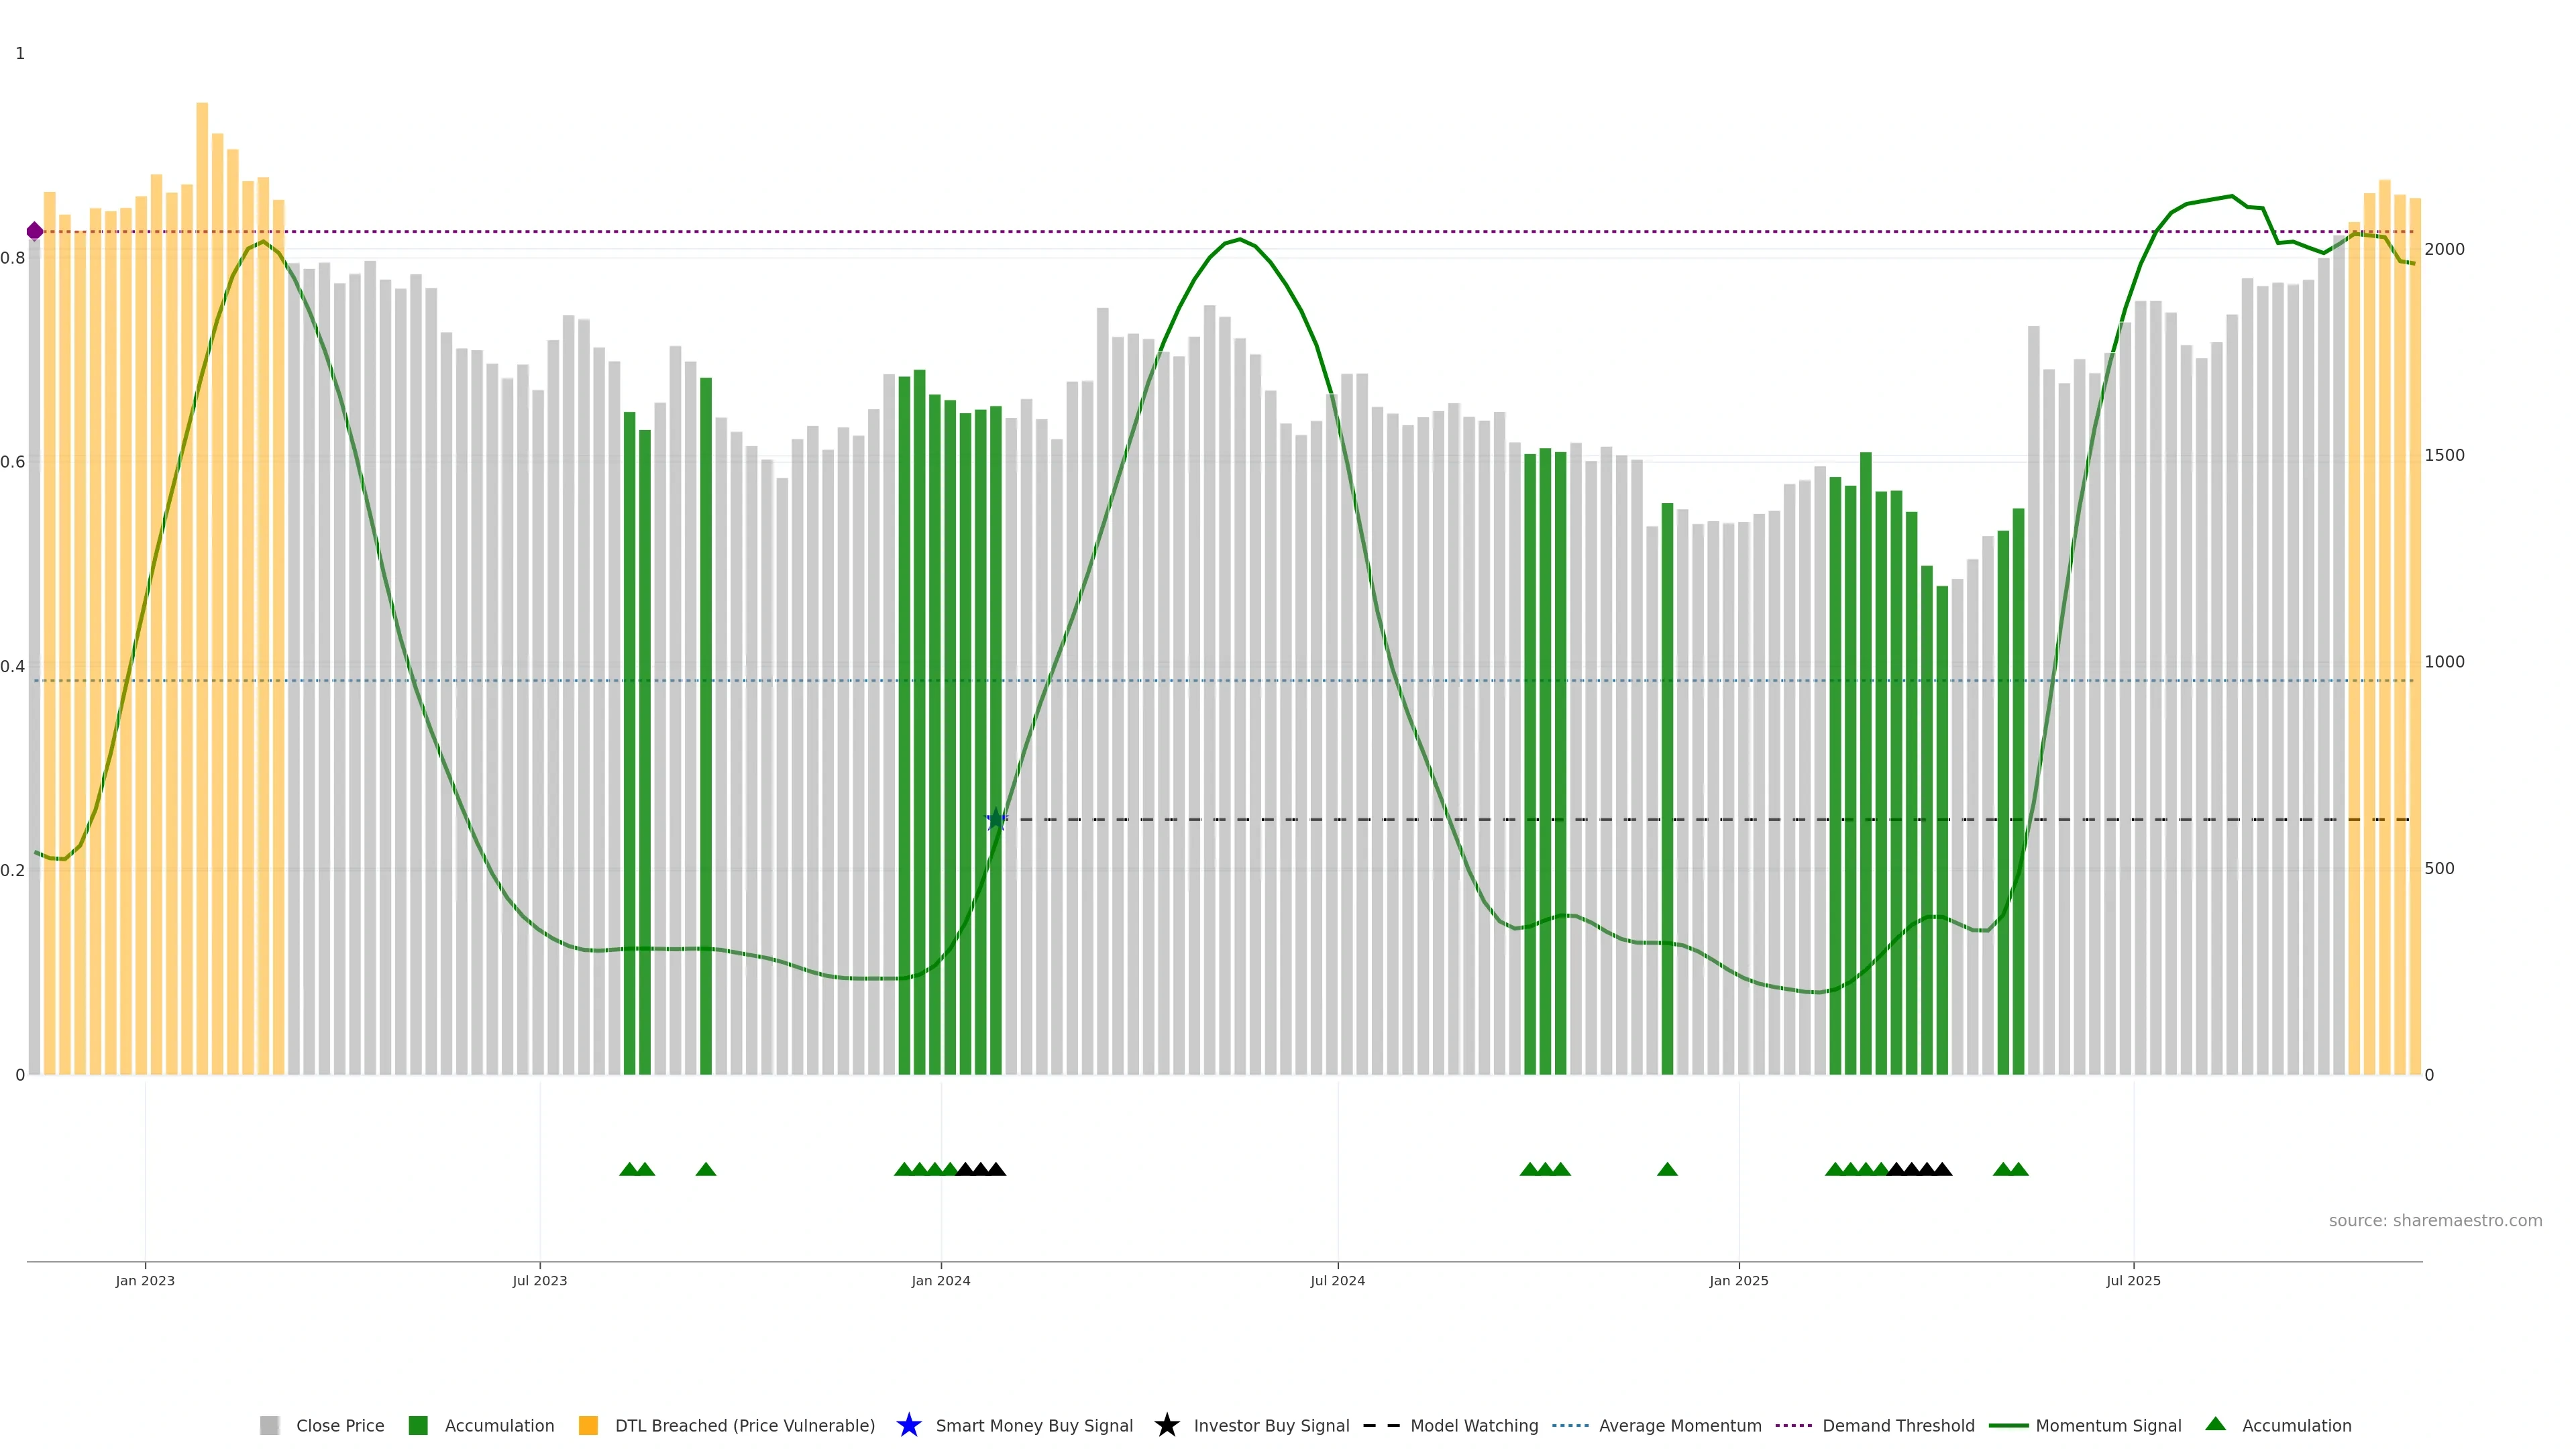Click the Jan 2024 axis label
This screenshot has width=2576, height=1449.
click(940, 1280)
